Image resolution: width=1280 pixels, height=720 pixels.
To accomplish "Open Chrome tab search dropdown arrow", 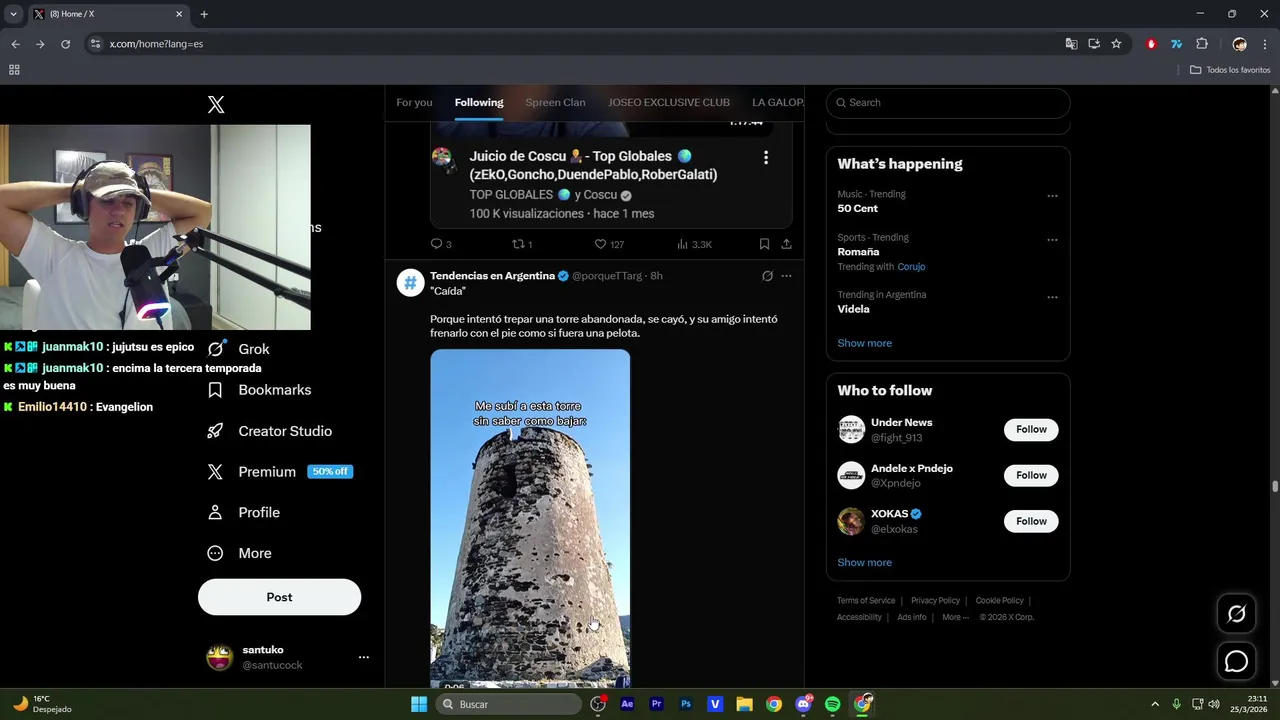I will point(13,14).
